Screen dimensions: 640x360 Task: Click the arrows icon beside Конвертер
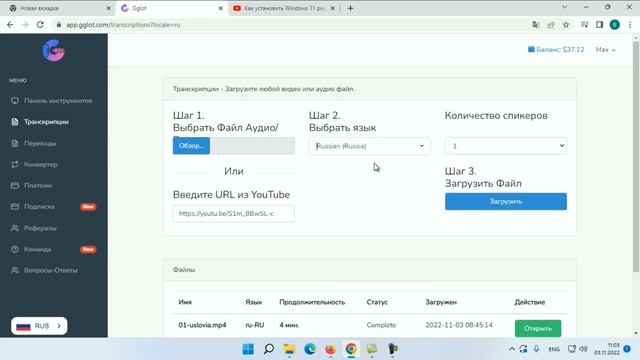point(15,164)
